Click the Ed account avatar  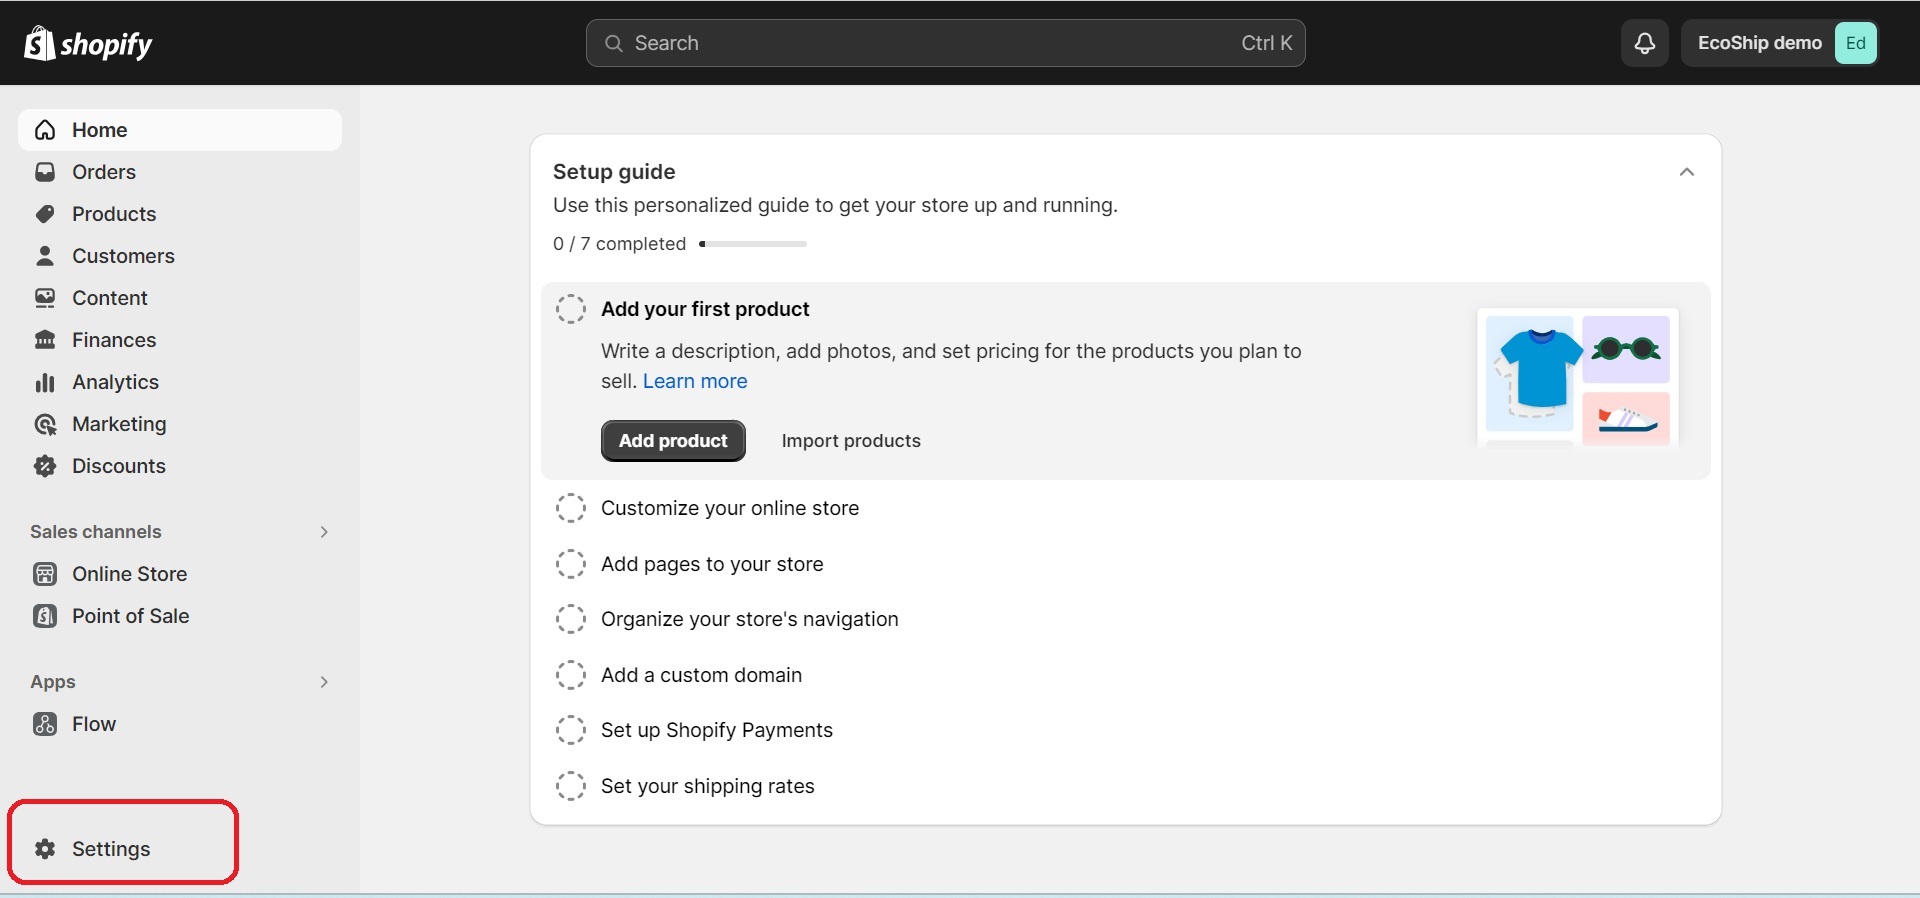pos(1855,43)
